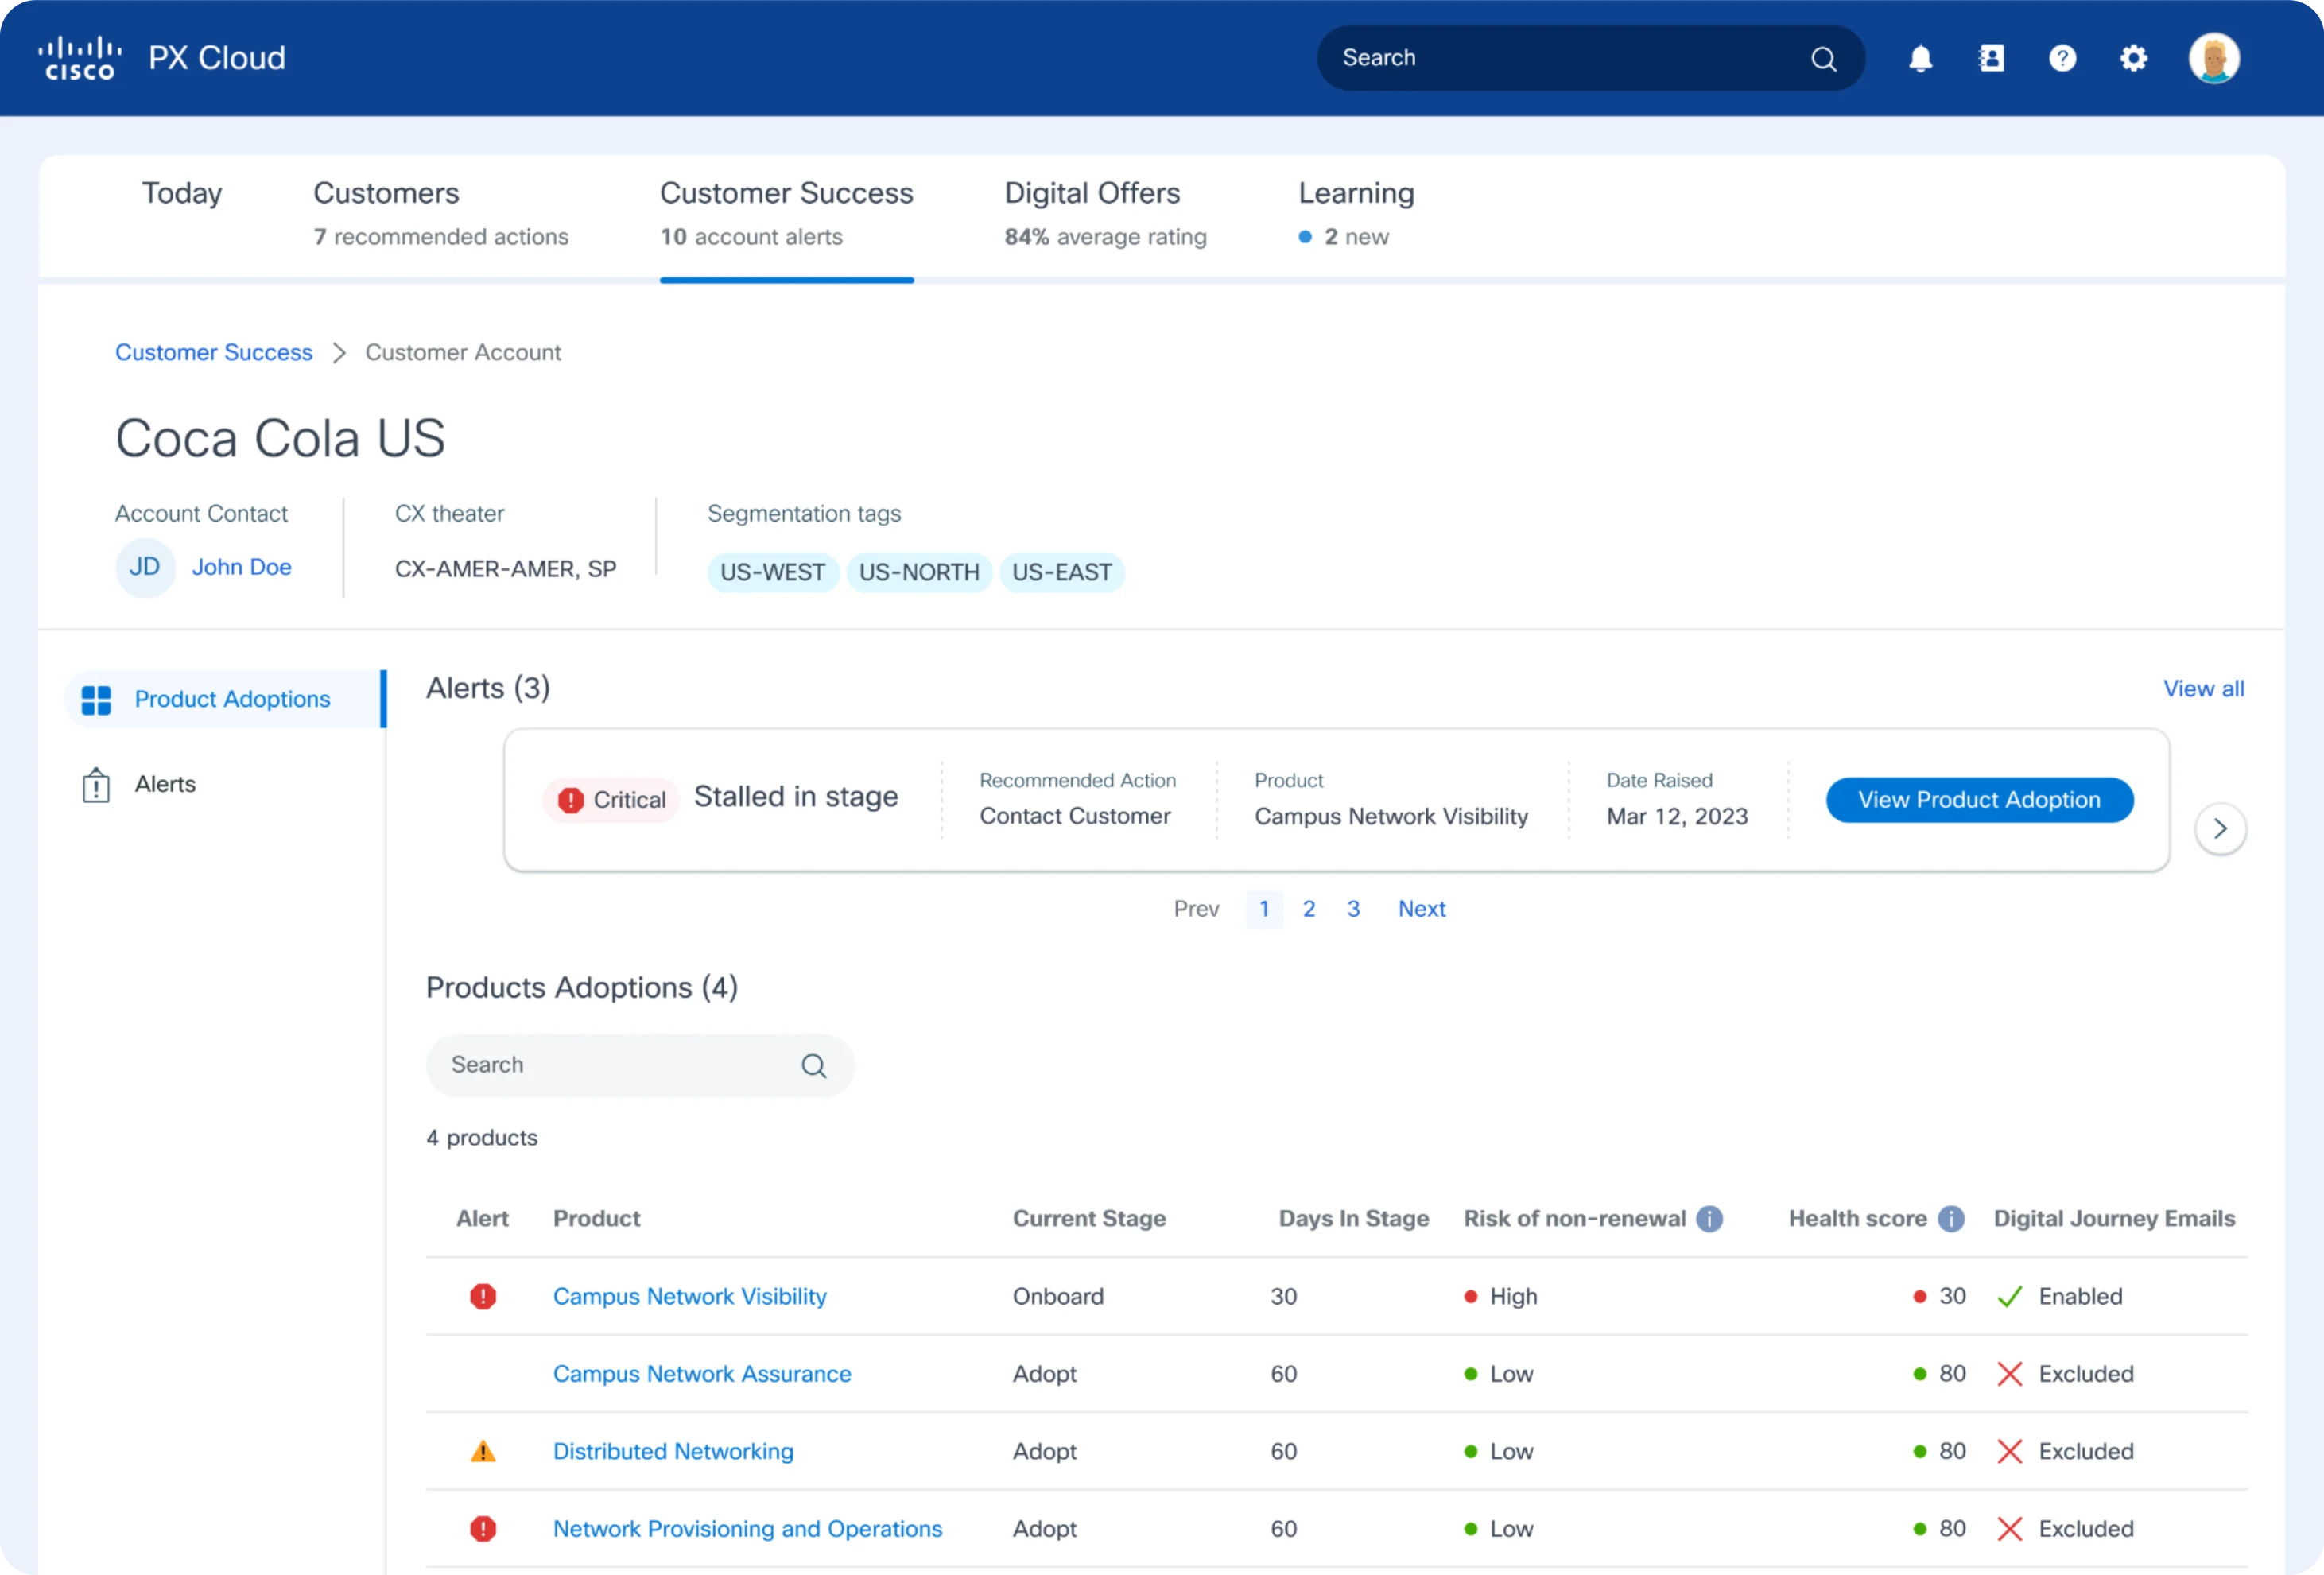Open the settings gear icon

(2133, 58)
